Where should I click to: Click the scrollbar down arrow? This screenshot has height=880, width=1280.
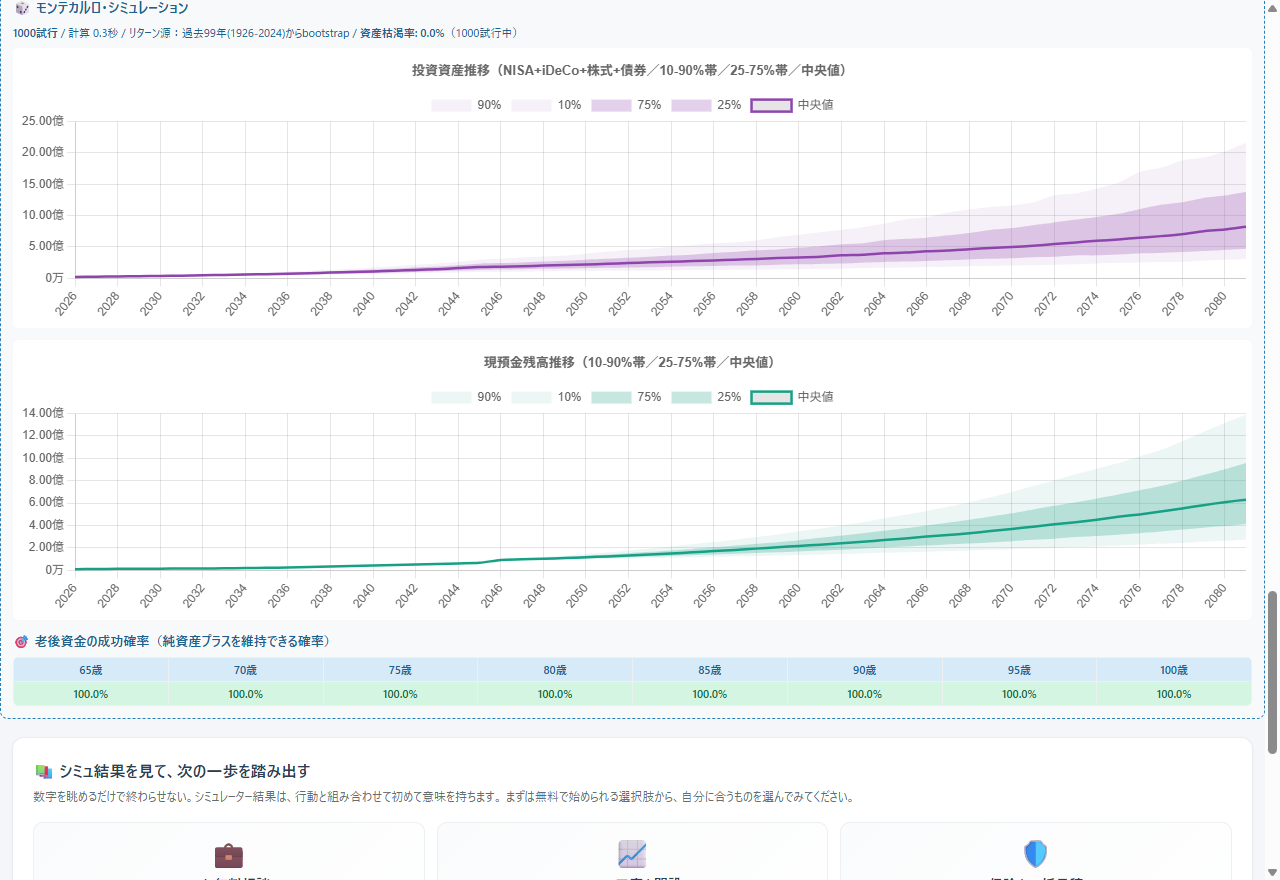(x=1272, y=871)
